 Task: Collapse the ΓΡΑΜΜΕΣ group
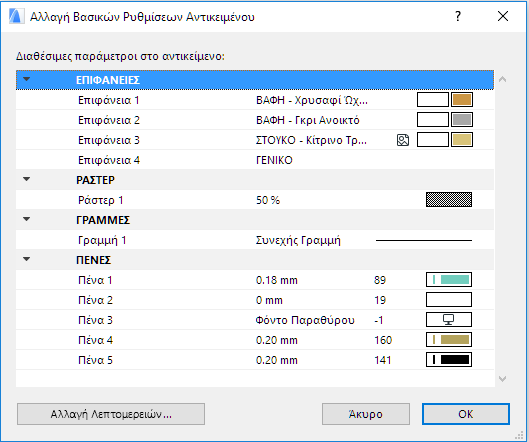tap(26, 219)
